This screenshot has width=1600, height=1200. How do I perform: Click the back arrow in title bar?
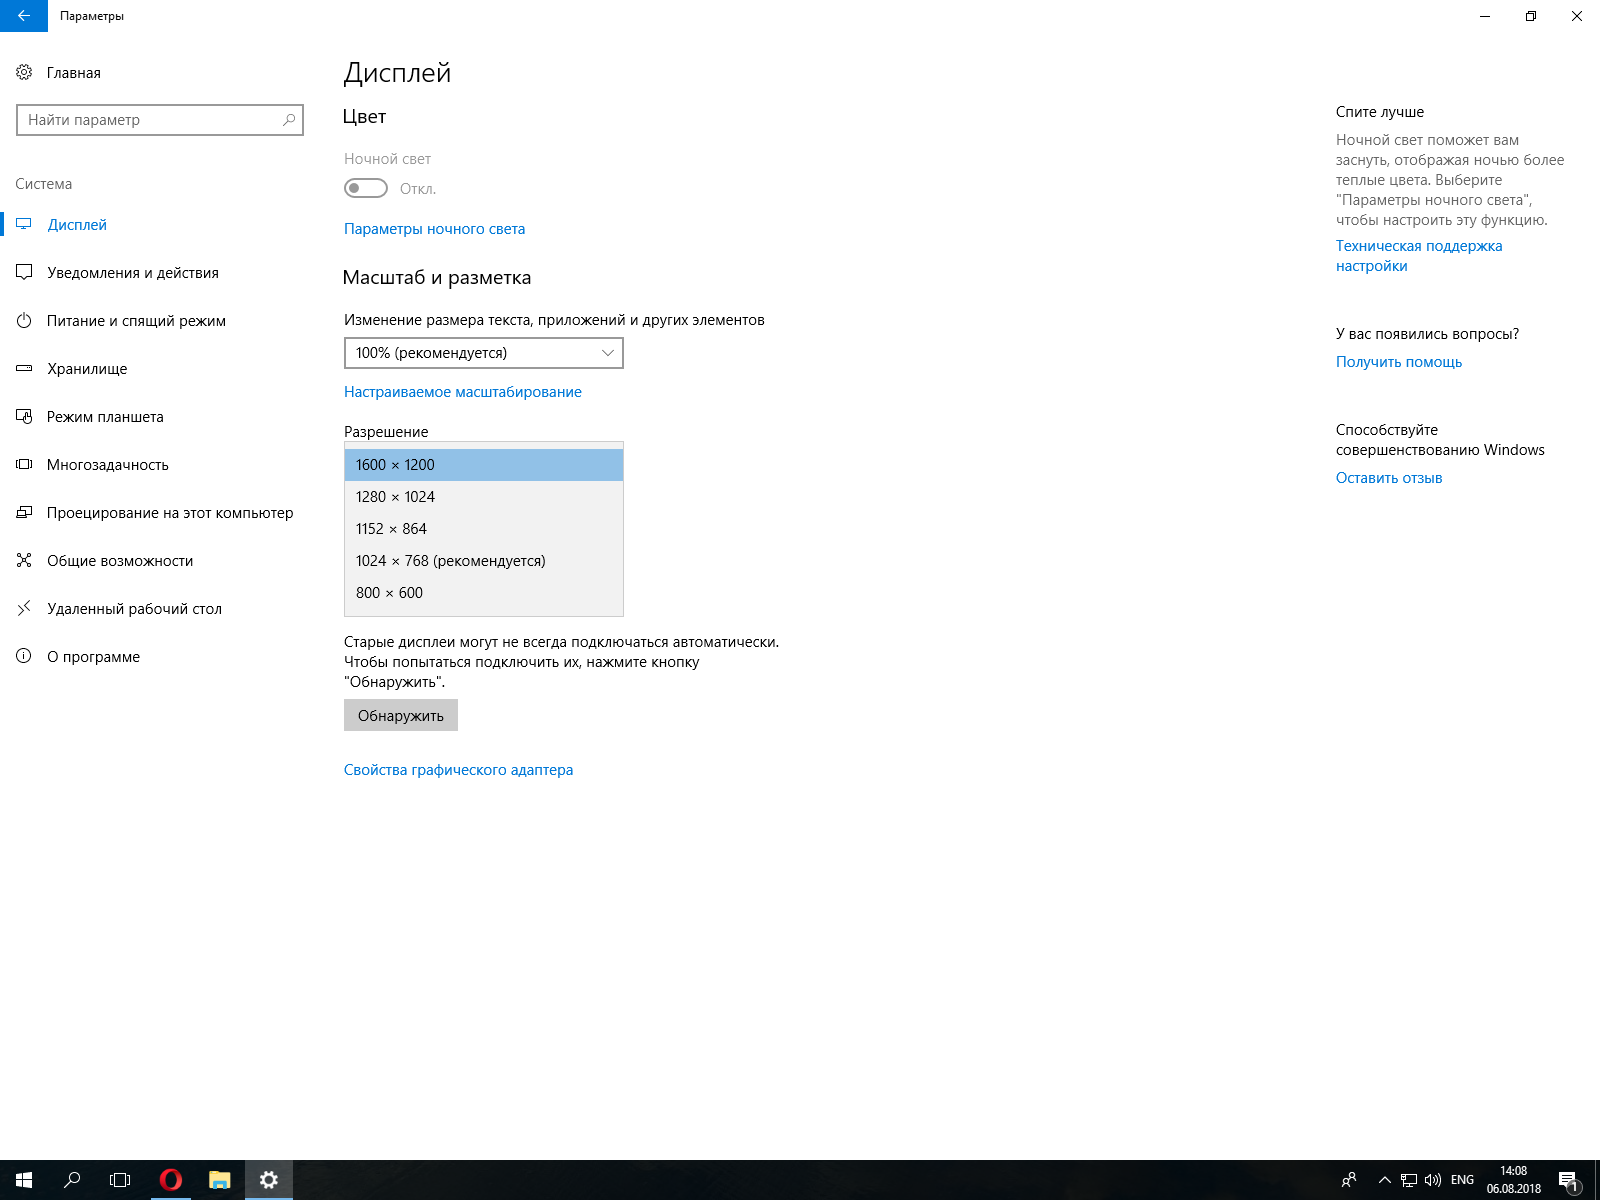pos(24,16)
